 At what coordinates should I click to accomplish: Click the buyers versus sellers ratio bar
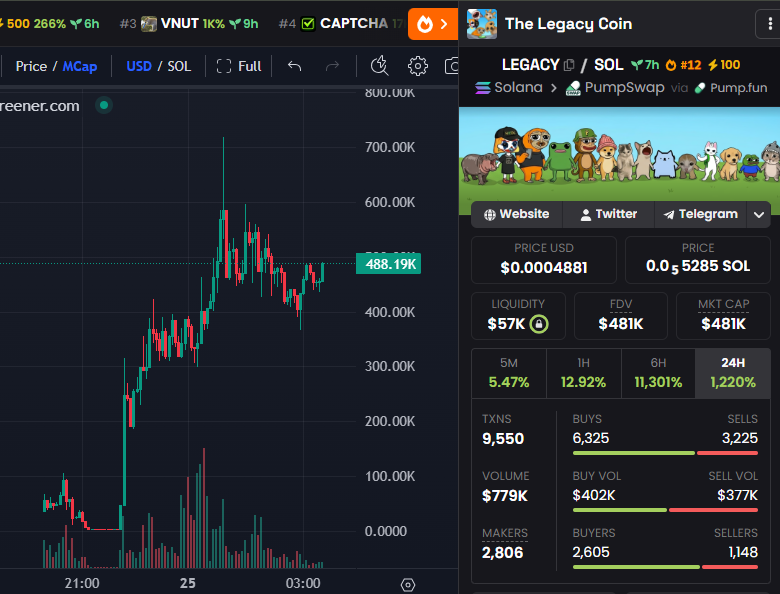point(665,567)
